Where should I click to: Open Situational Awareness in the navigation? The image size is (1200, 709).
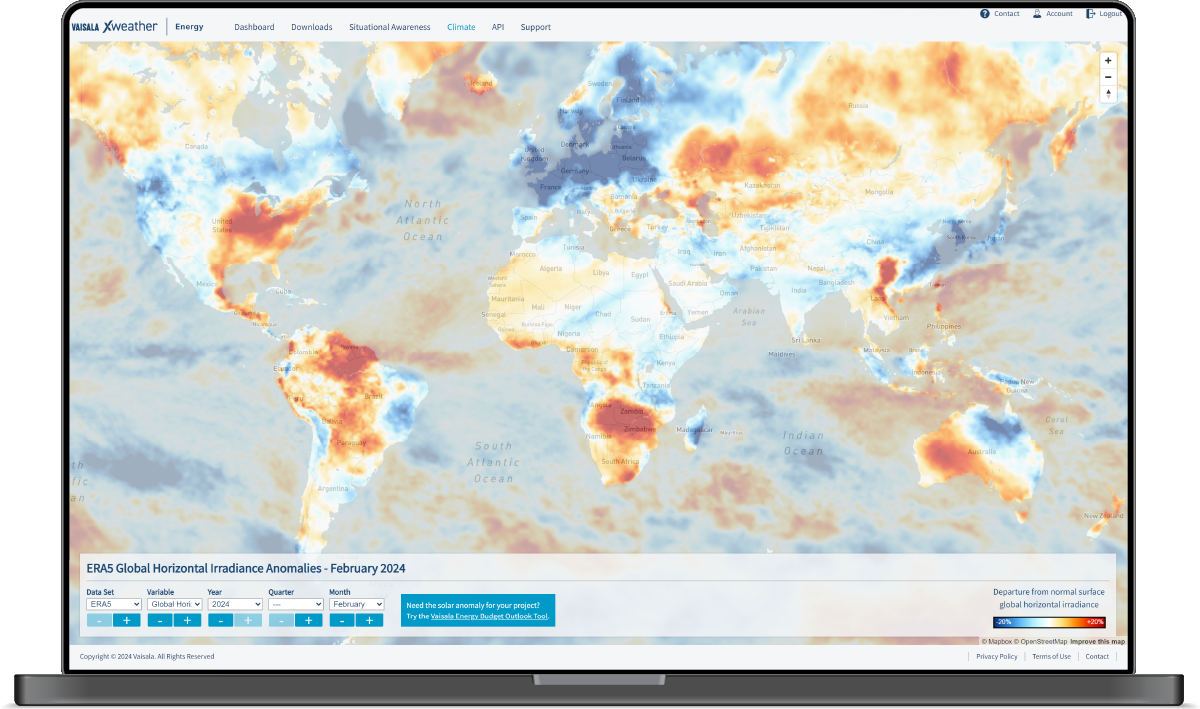tap(390, 27)
